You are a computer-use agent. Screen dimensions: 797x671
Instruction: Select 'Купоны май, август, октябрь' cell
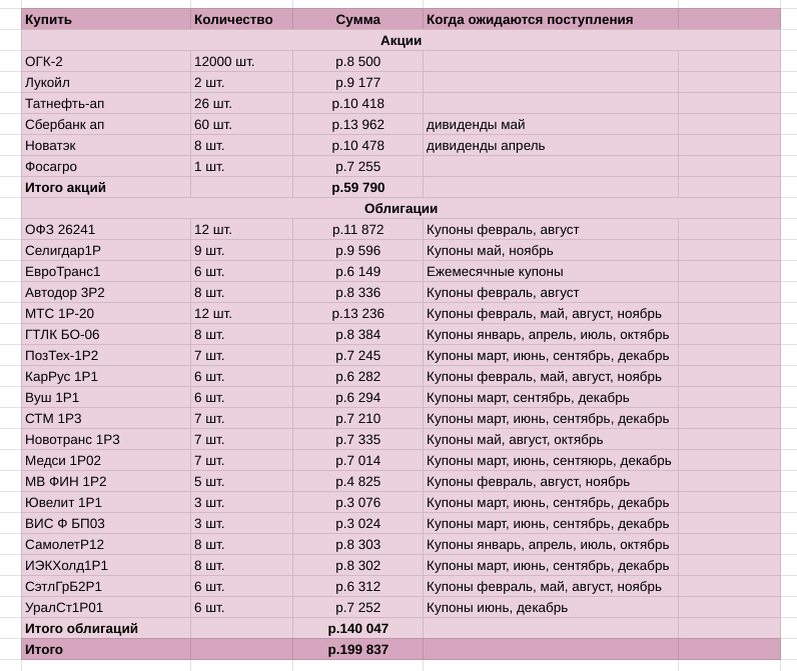pyautogui.click(x=550, y=440)
